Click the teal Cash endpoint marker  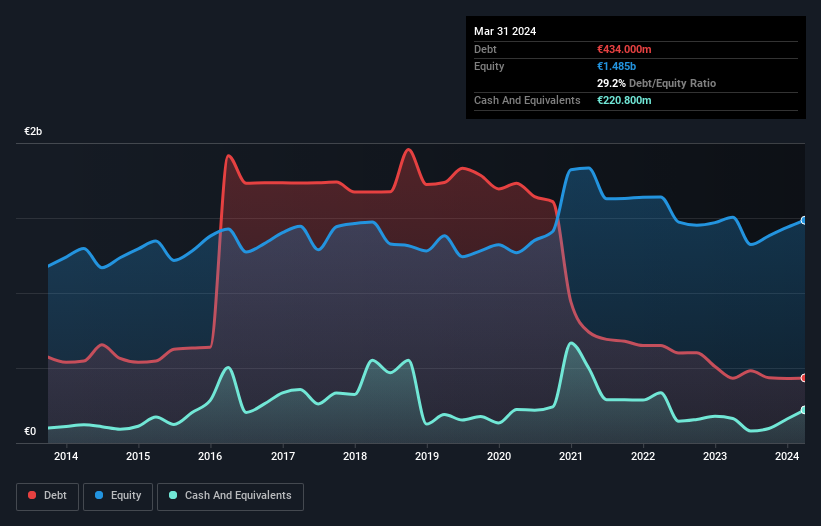[804, 410]
